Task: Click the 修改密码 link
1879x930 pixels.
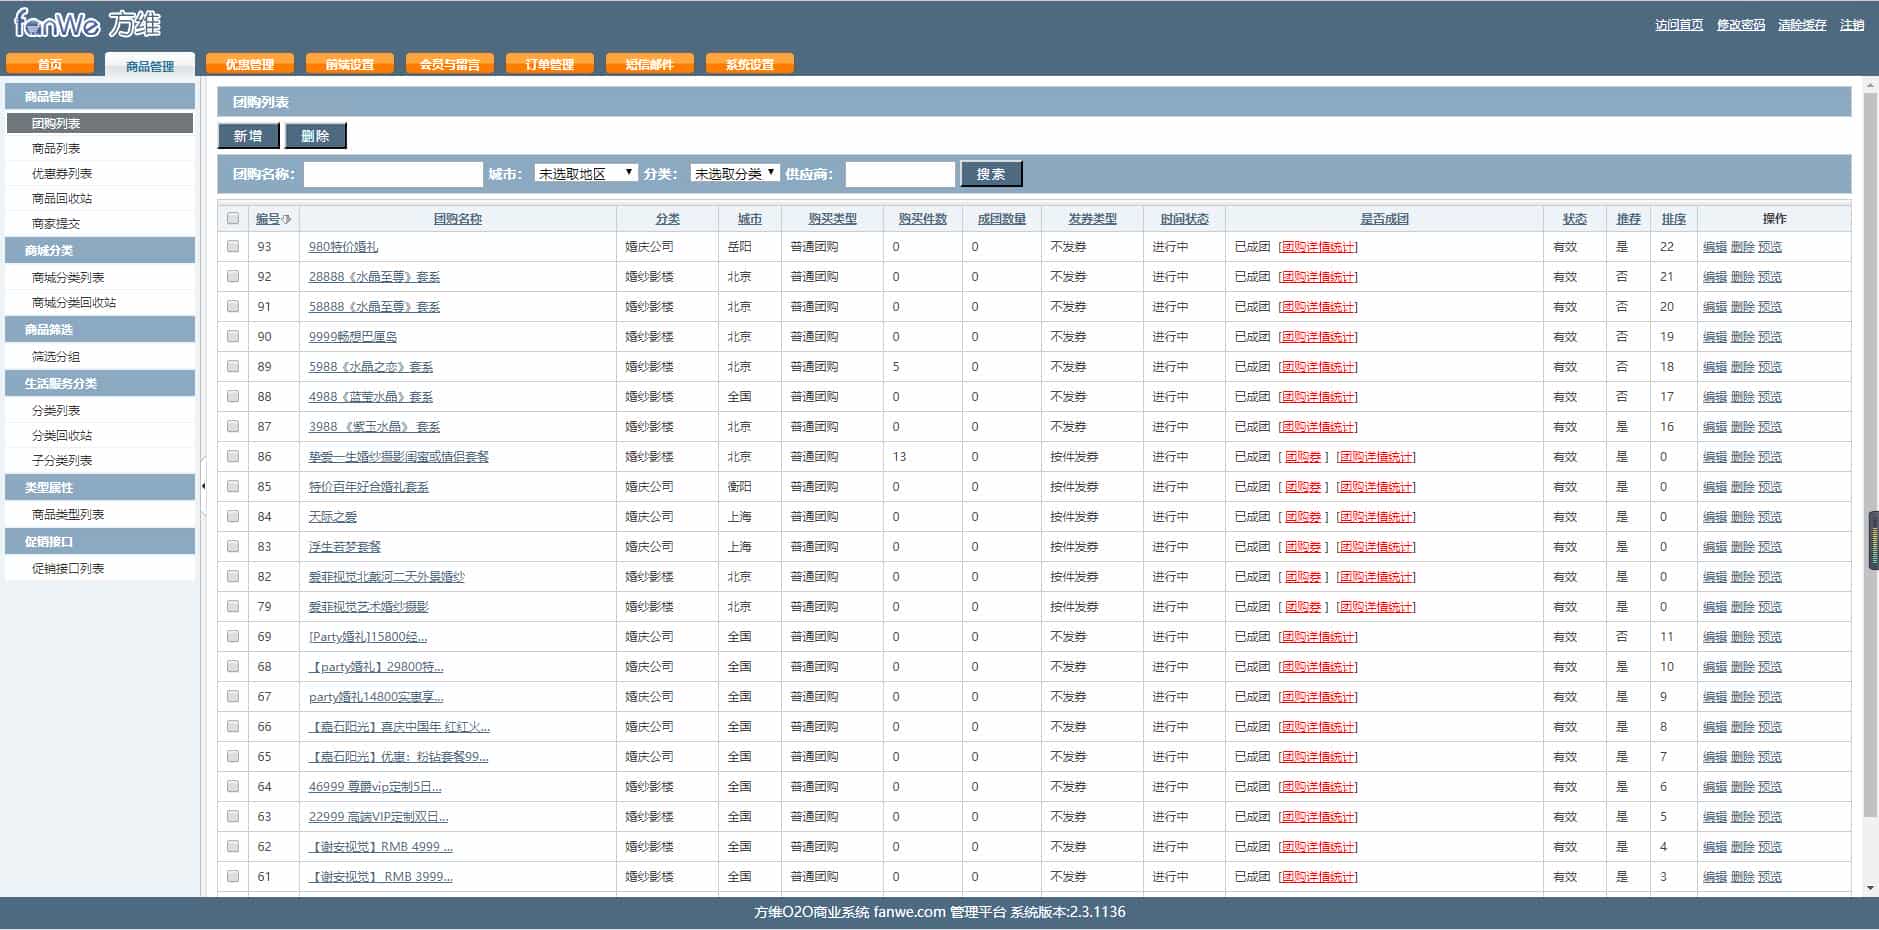Action: click(x=1741, y=25)
